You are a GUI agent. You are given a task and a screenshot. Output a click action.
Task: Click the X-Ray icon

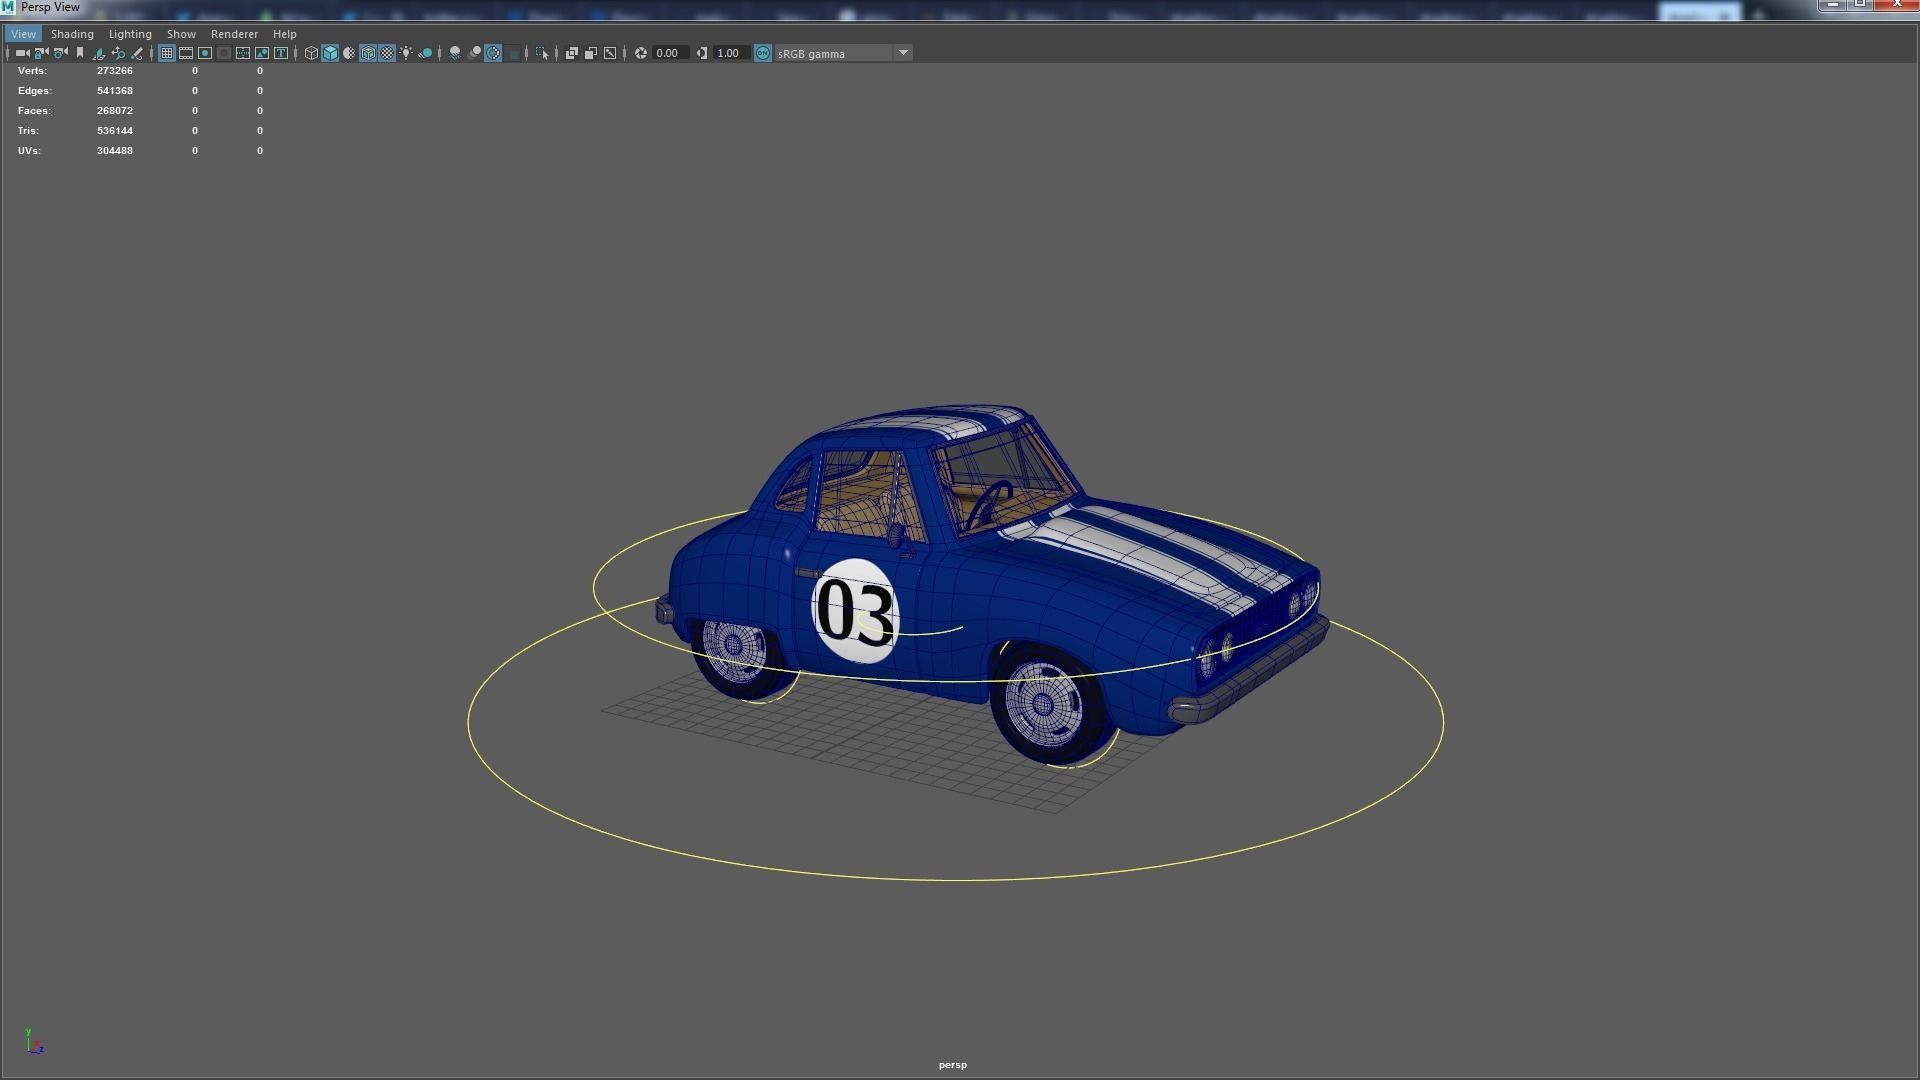point(572,53)
